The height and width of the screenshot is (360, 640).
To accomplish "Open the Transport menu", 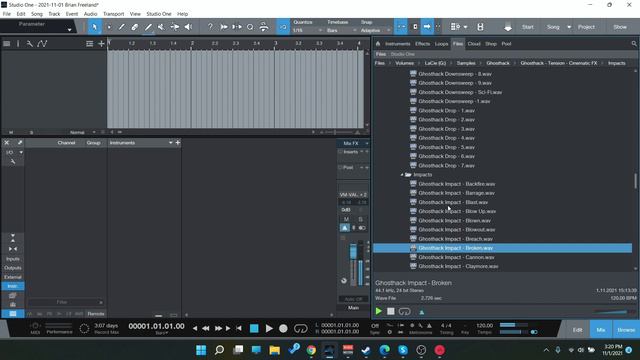I will coord(113,14).
